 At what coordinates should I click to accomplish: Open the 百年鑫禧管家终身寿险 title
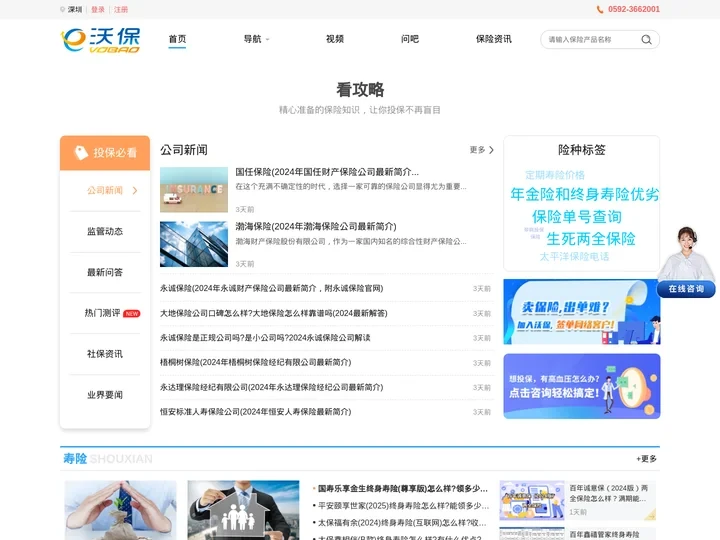[x=604, y=534]
